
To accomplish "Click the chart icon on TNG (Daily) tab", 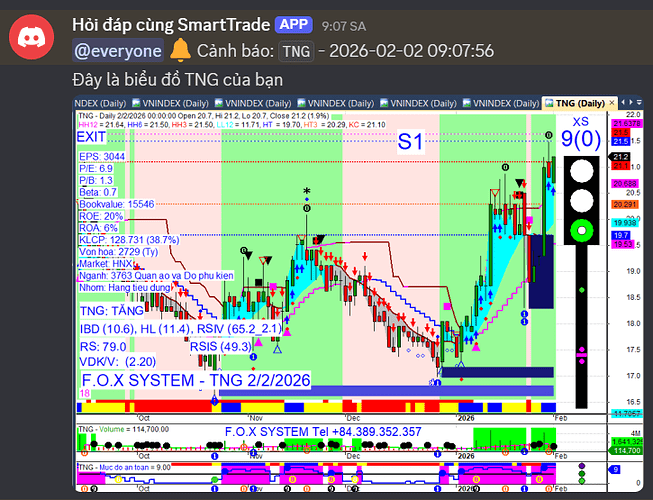I will coord(550,103).
